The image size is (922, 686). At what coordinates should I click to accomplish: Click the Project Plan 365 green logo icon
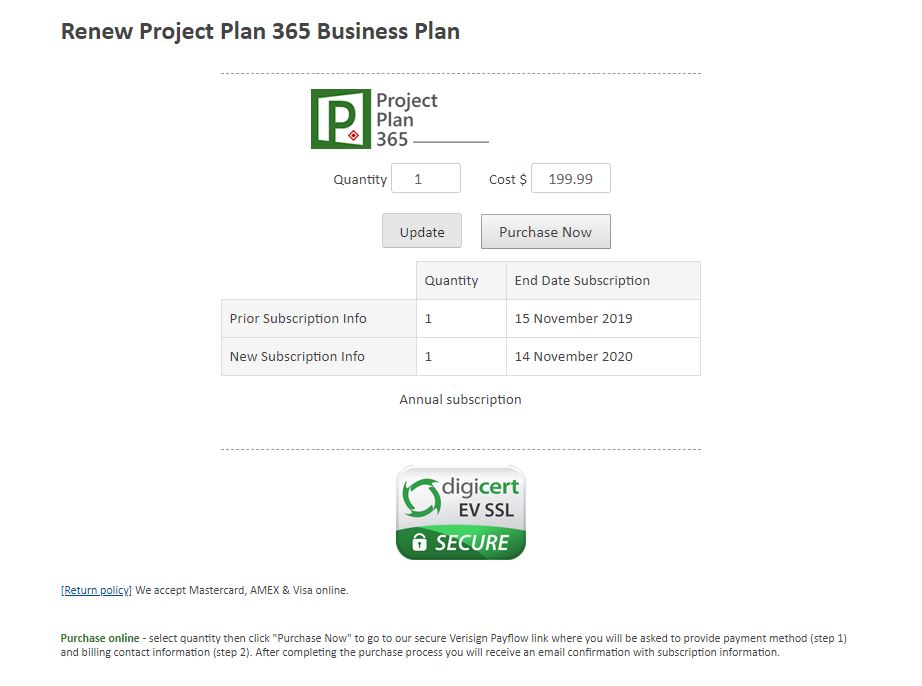(x=340, y=119)
